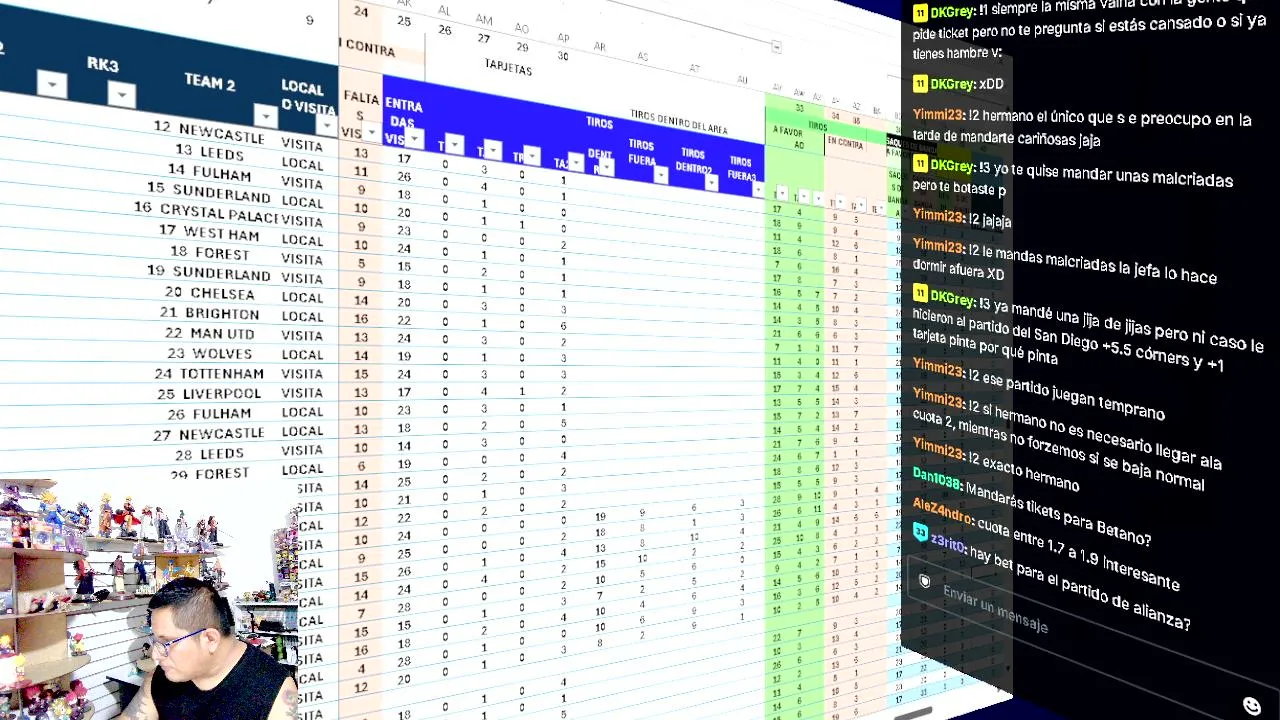The height and width of the screenshot is (720, 1280).
Task: Click the message 'cuota entre 1.7 a 1.9 interesante'
Action: (1078, 552)
